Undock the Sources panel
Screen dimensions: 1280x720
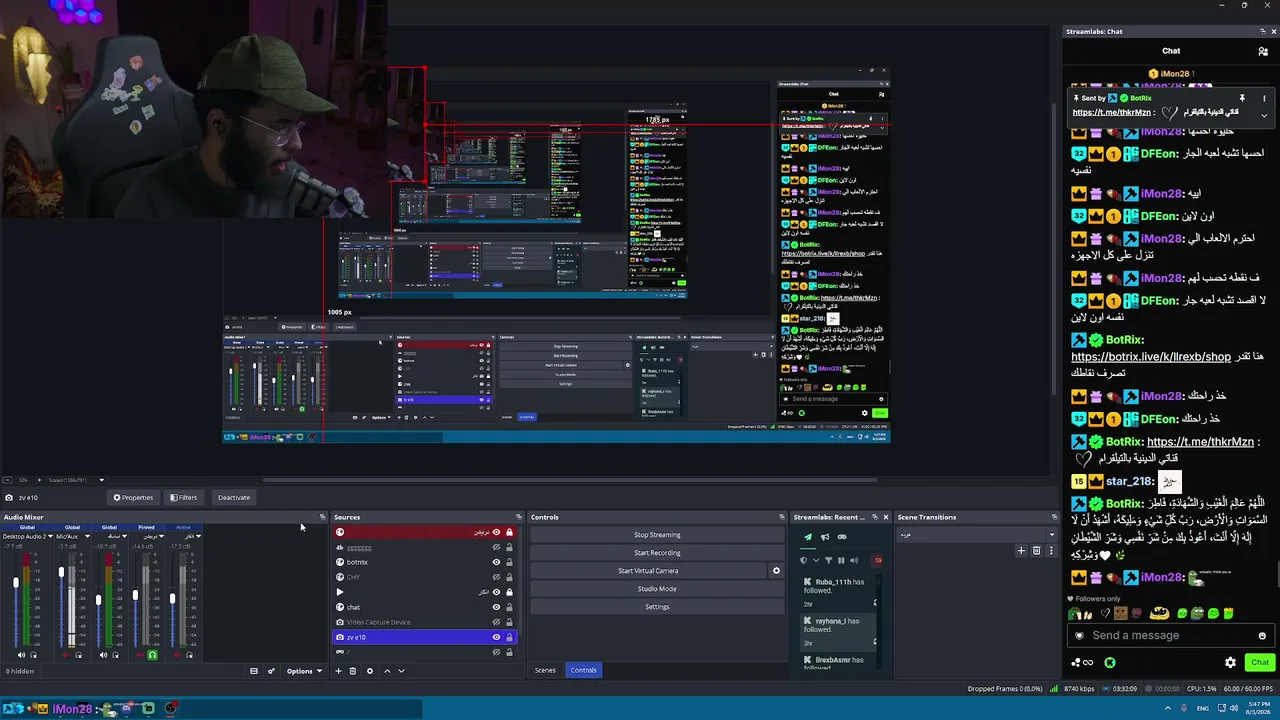click(x=518, y=517)
